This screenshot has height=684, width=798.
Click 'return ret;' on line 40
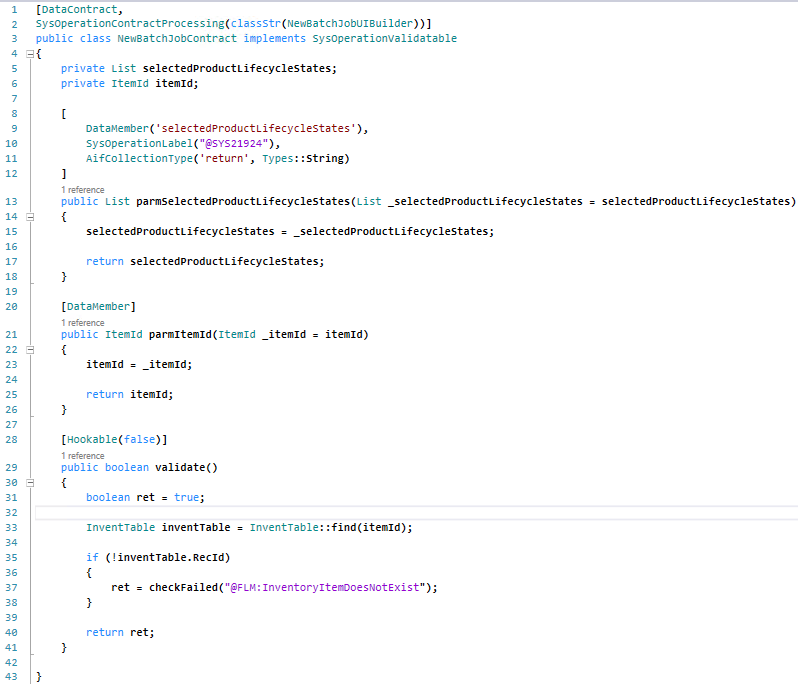coord(120,632)
